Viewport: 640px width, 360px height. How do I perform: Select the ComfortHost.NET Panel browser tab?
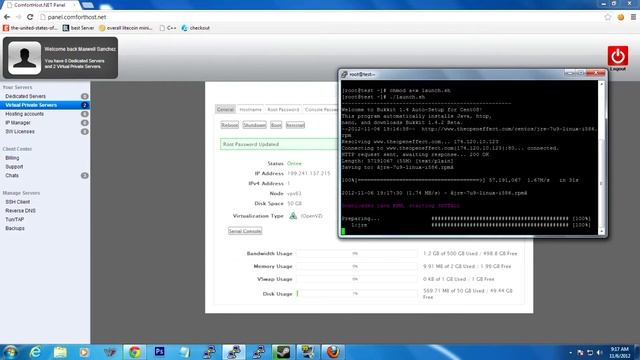pos(40,5)
